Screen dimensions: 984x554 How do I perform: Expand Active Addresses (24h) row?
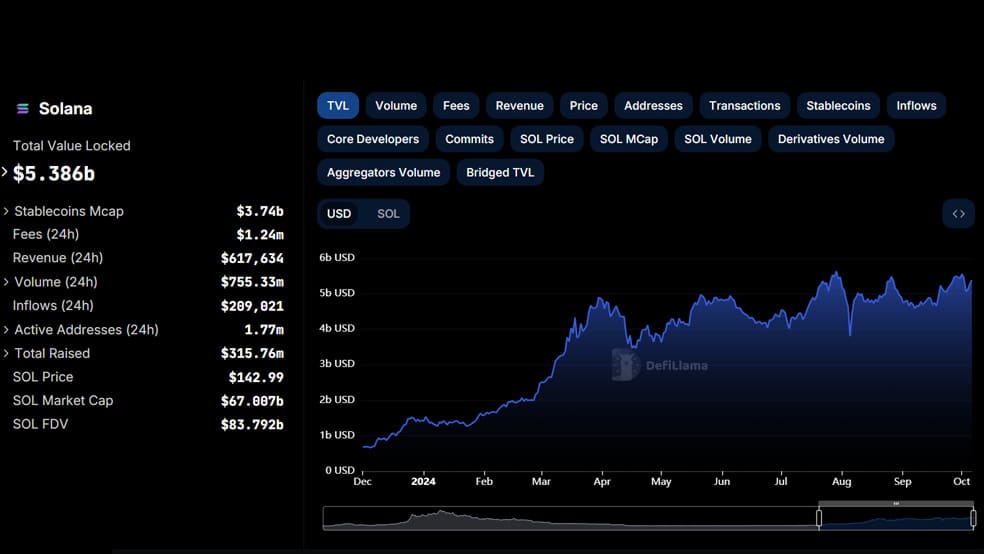coord(6,330)
